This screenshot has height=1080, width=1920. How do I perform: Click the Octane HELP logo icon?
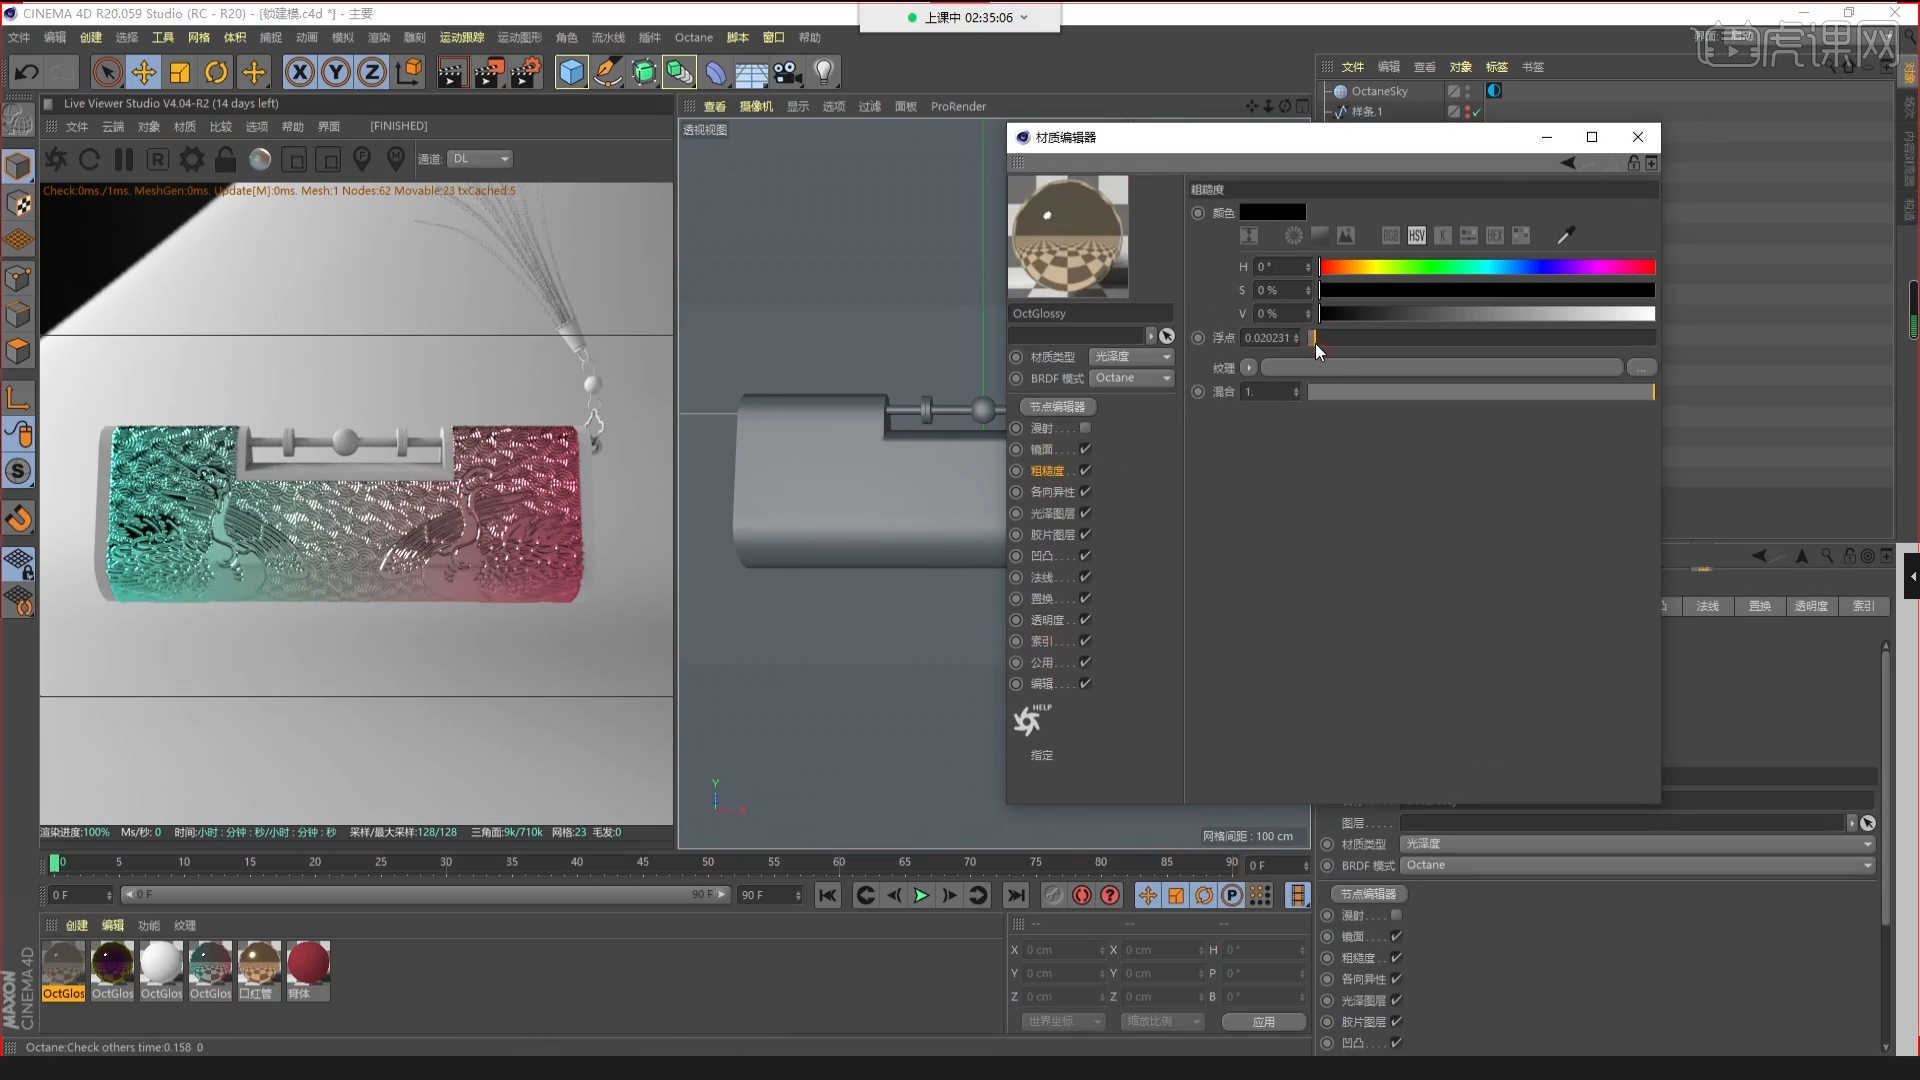coord(1030,719)
